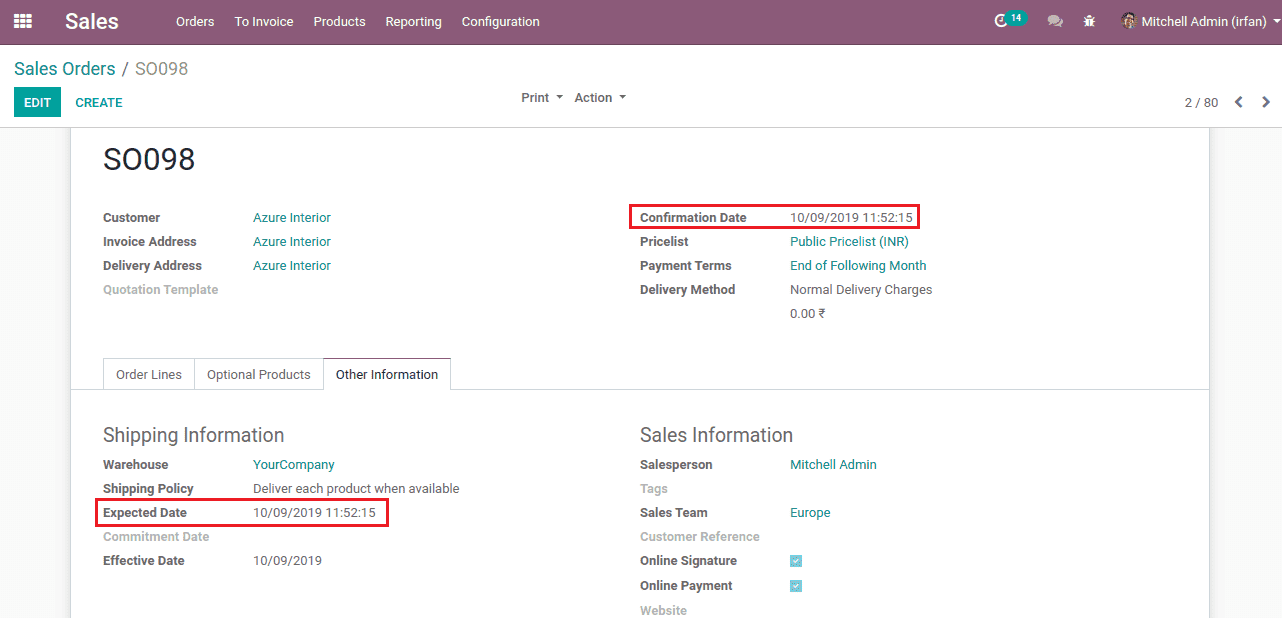Open the Configuration menu

click(500, 21)
